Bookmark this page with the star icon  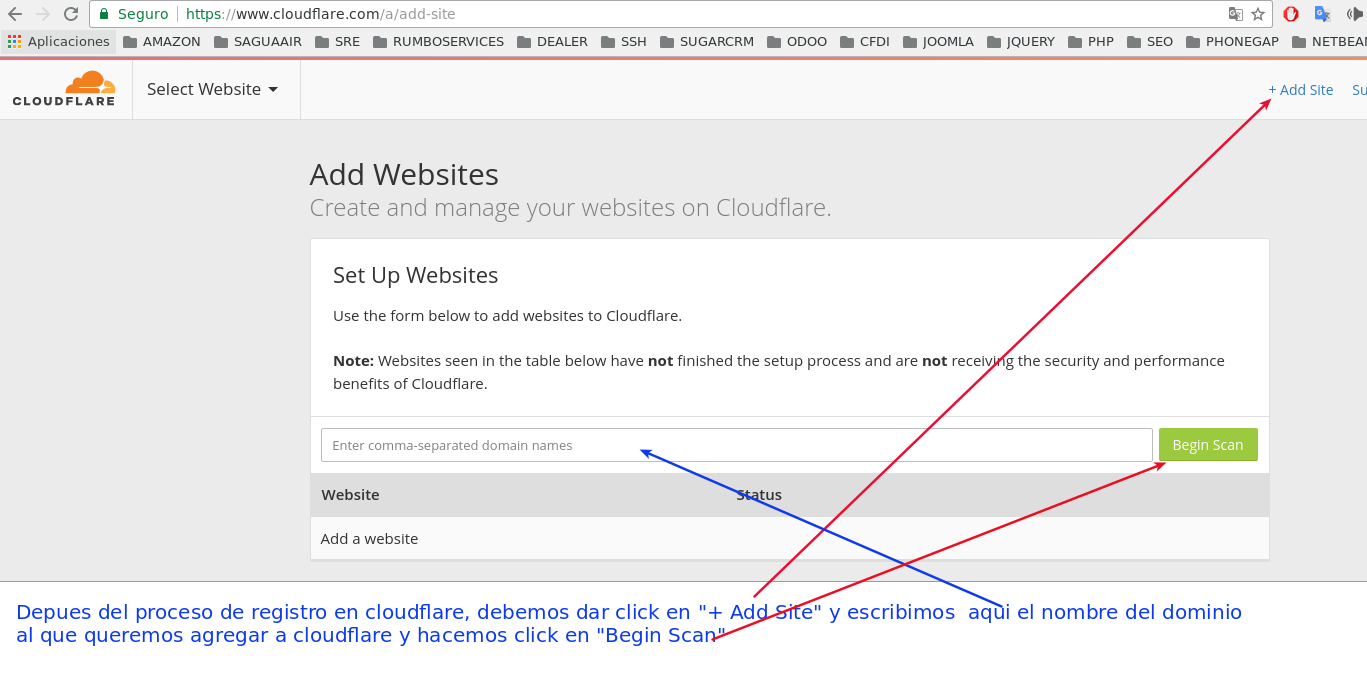coord(1258,14)
